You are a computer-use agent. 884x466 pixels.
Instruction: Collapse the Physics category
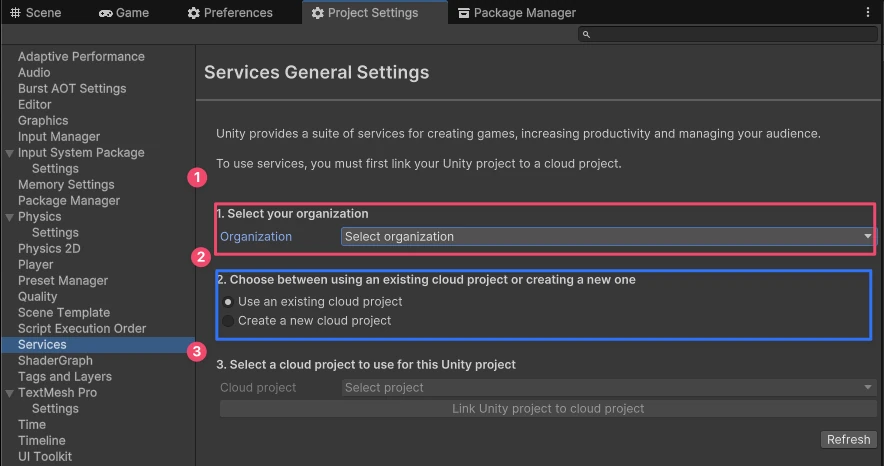pyautogui.click(x=10, y=217)
